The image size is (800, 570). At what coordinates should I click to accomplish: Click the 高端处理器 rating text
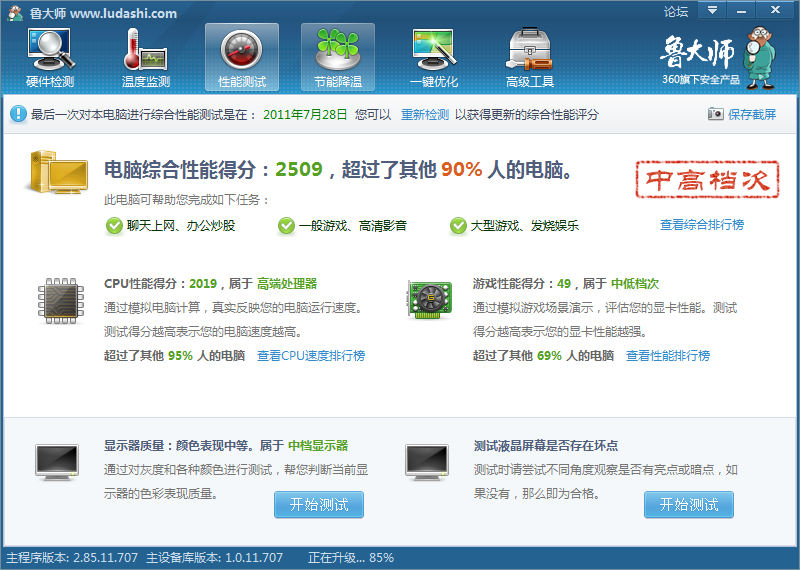(287, 284)
